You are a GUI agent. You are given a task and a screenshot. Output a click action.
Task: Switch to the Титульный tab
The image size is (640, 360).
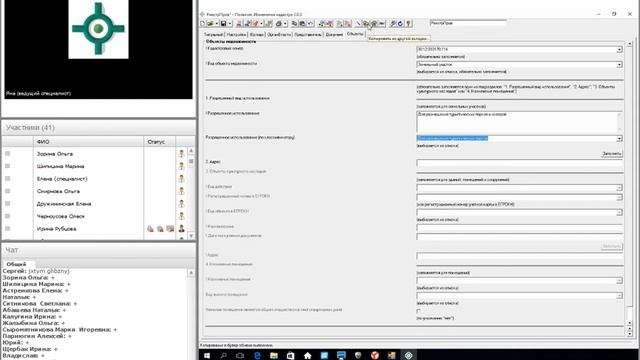[x=213, y=35]
